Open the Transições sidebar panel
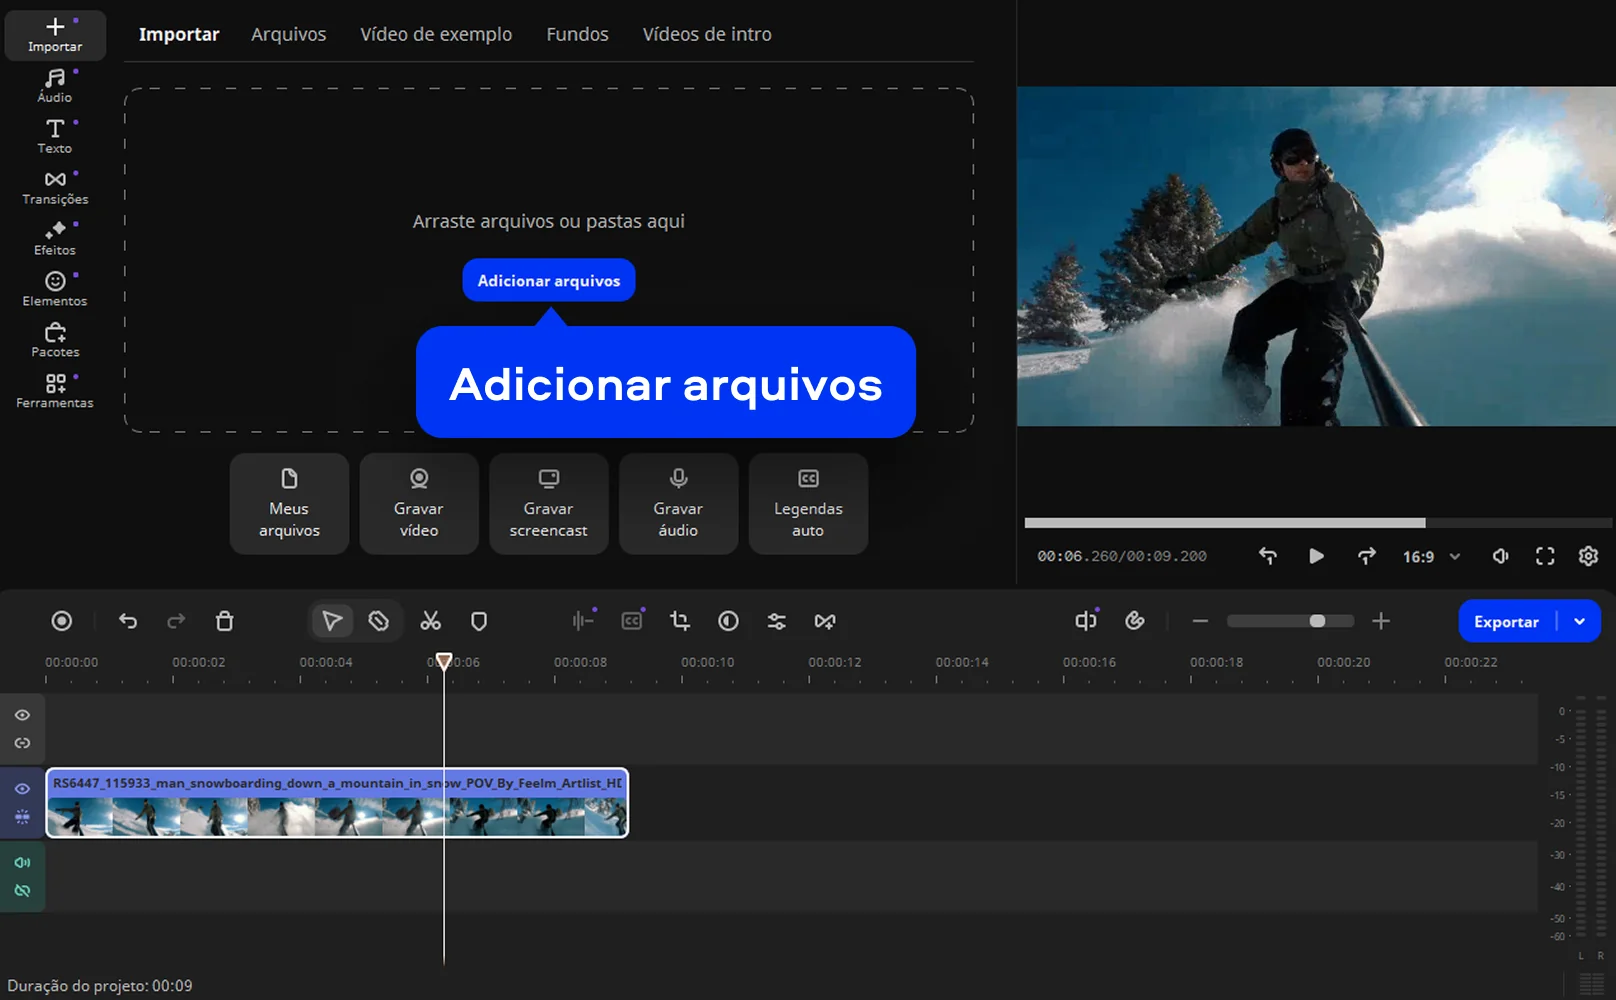 click(x=55, y=187)
